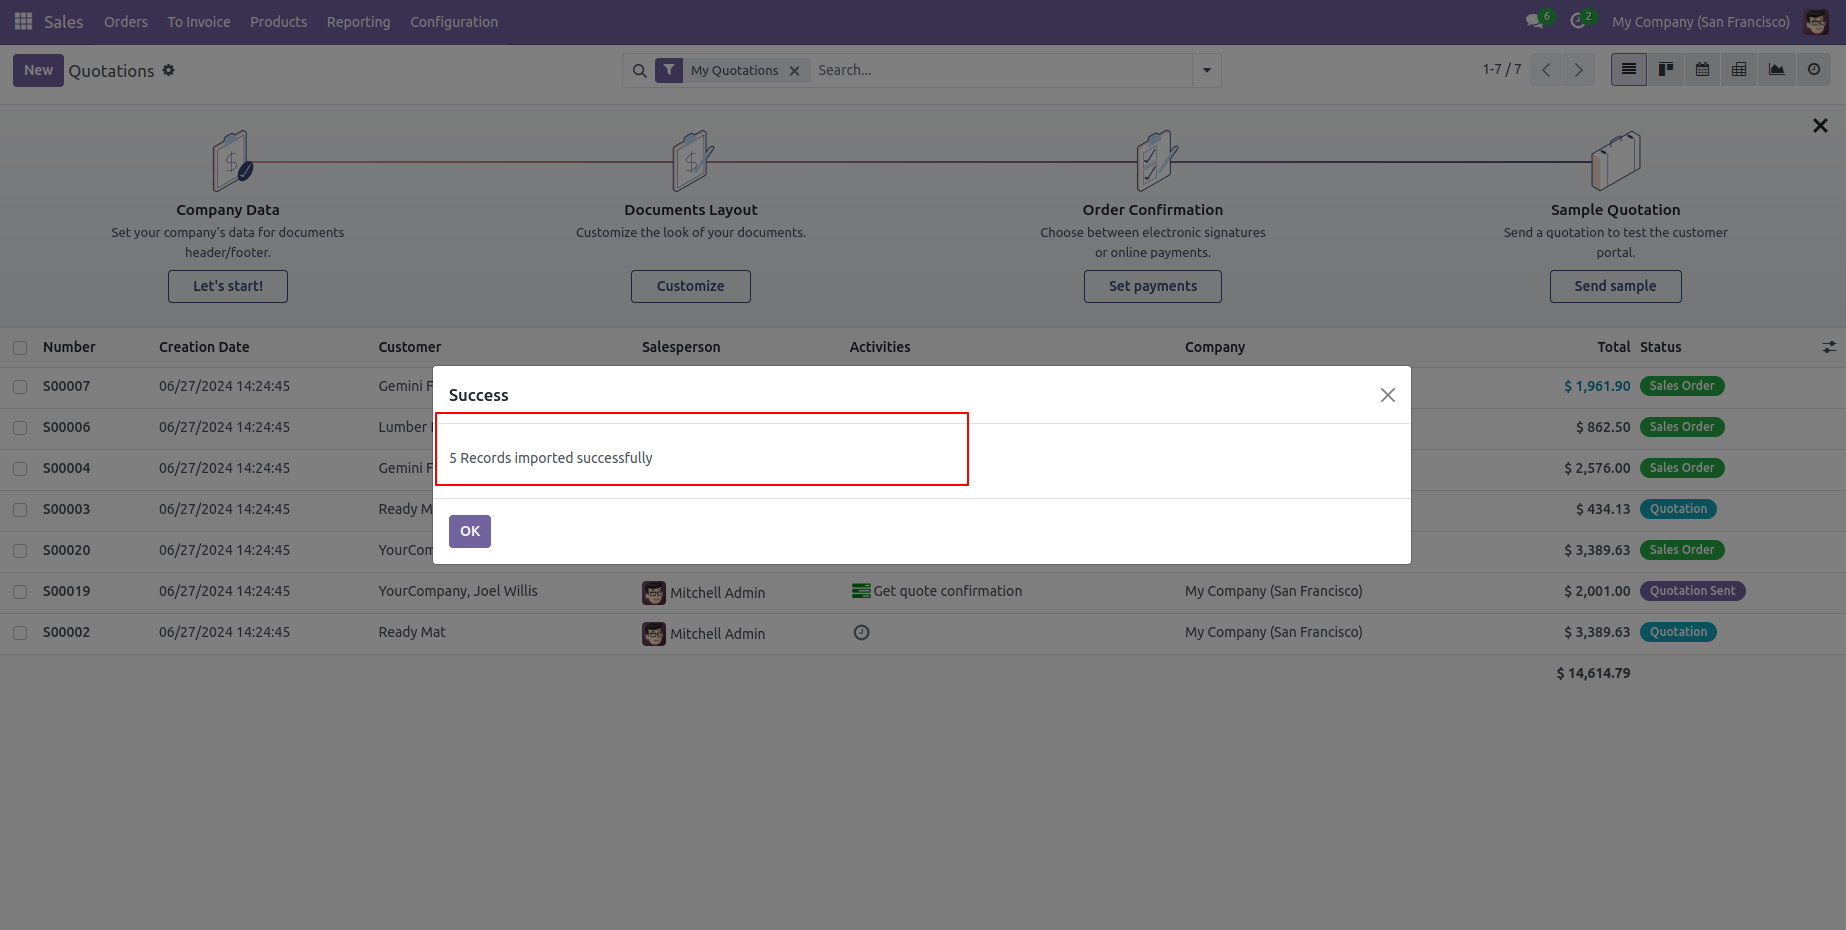Switch to Calendar view
1846x930 pixels.
[x=1702, y=69]
